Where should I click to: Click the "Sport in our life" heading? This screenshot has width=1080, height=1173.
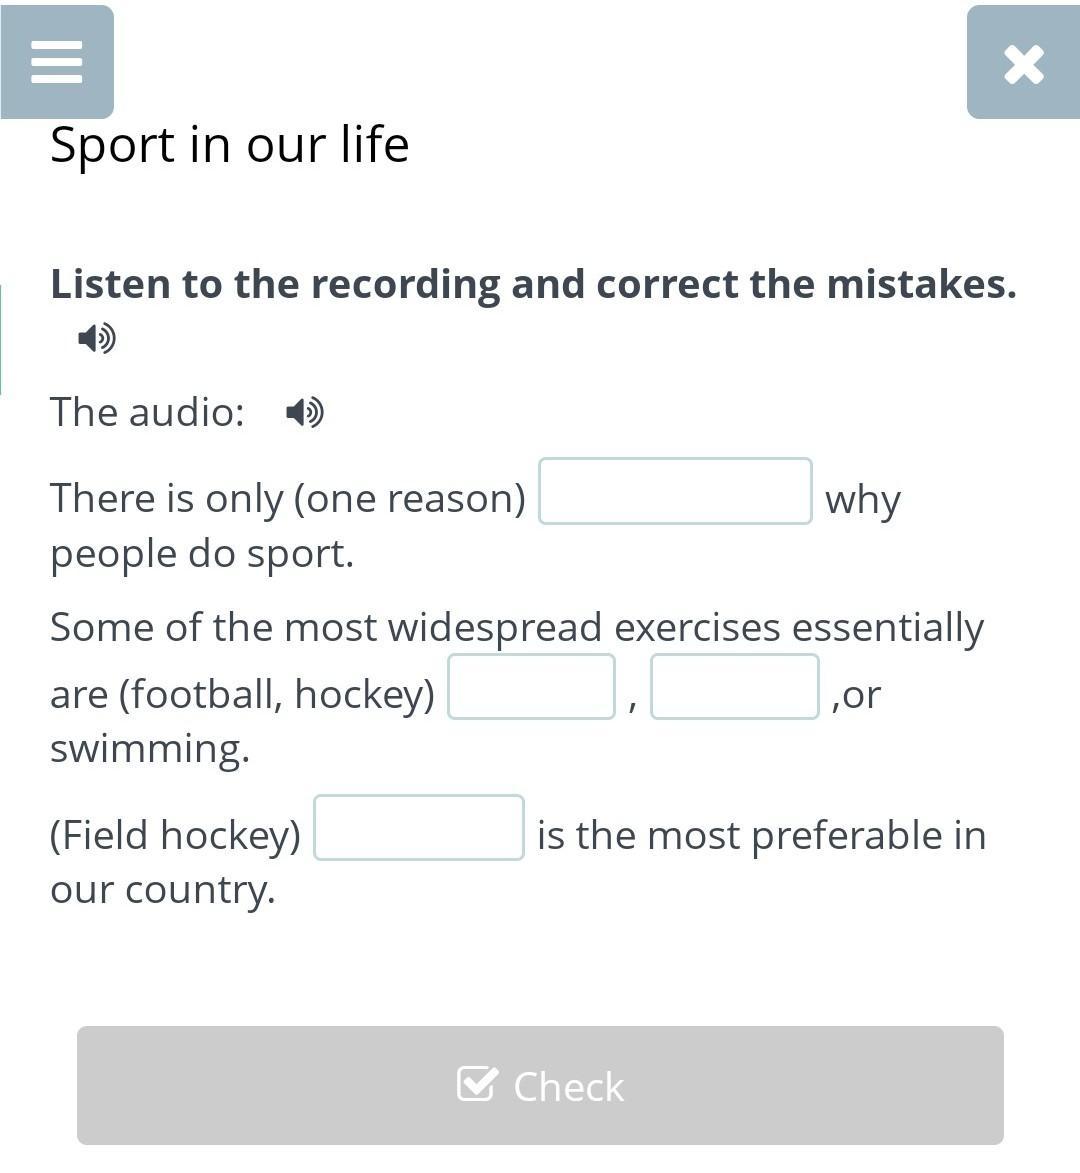pos(230,145)
